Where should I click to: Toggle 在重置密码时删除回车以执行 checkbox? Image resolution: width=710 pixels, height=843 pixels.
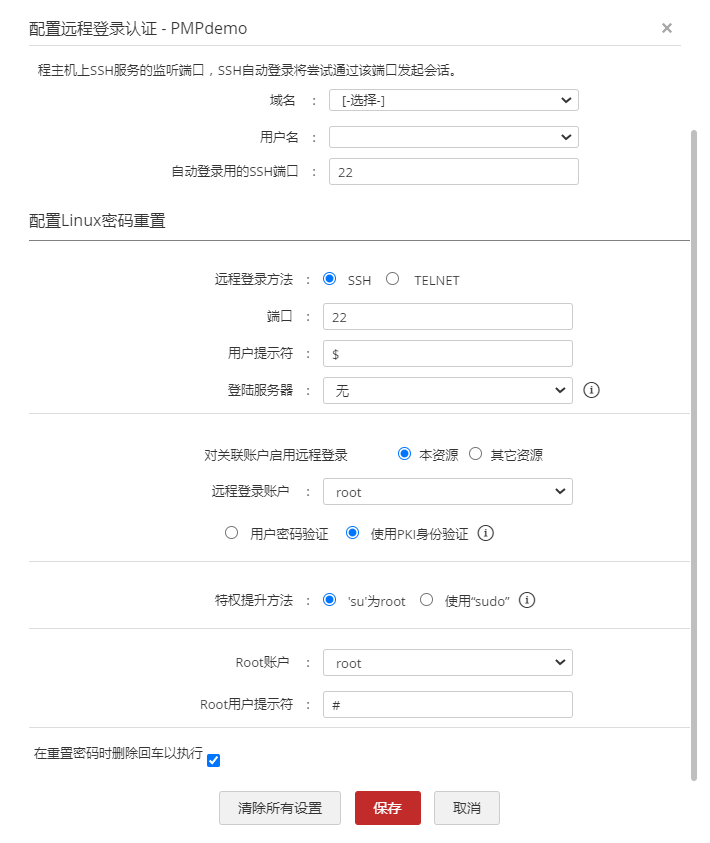(213, 761)
